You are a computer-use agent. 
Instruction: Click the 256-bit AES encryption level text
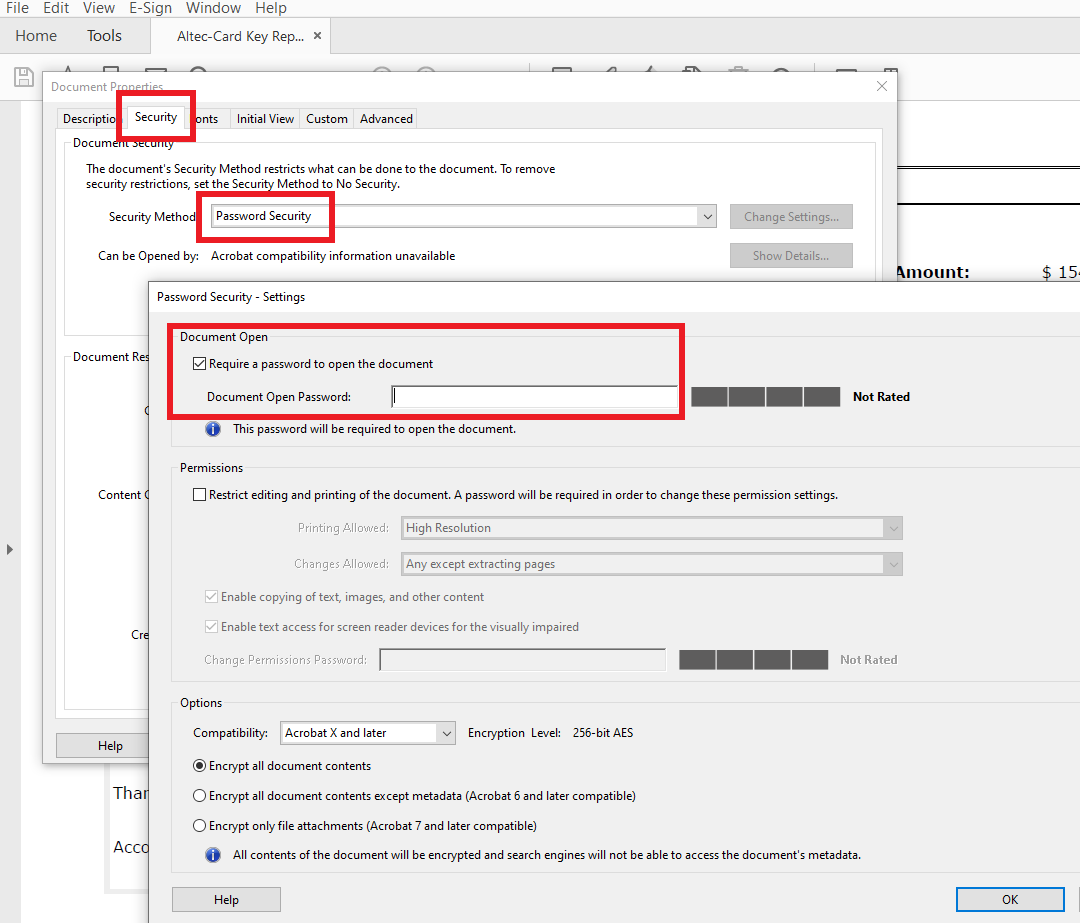603,733
